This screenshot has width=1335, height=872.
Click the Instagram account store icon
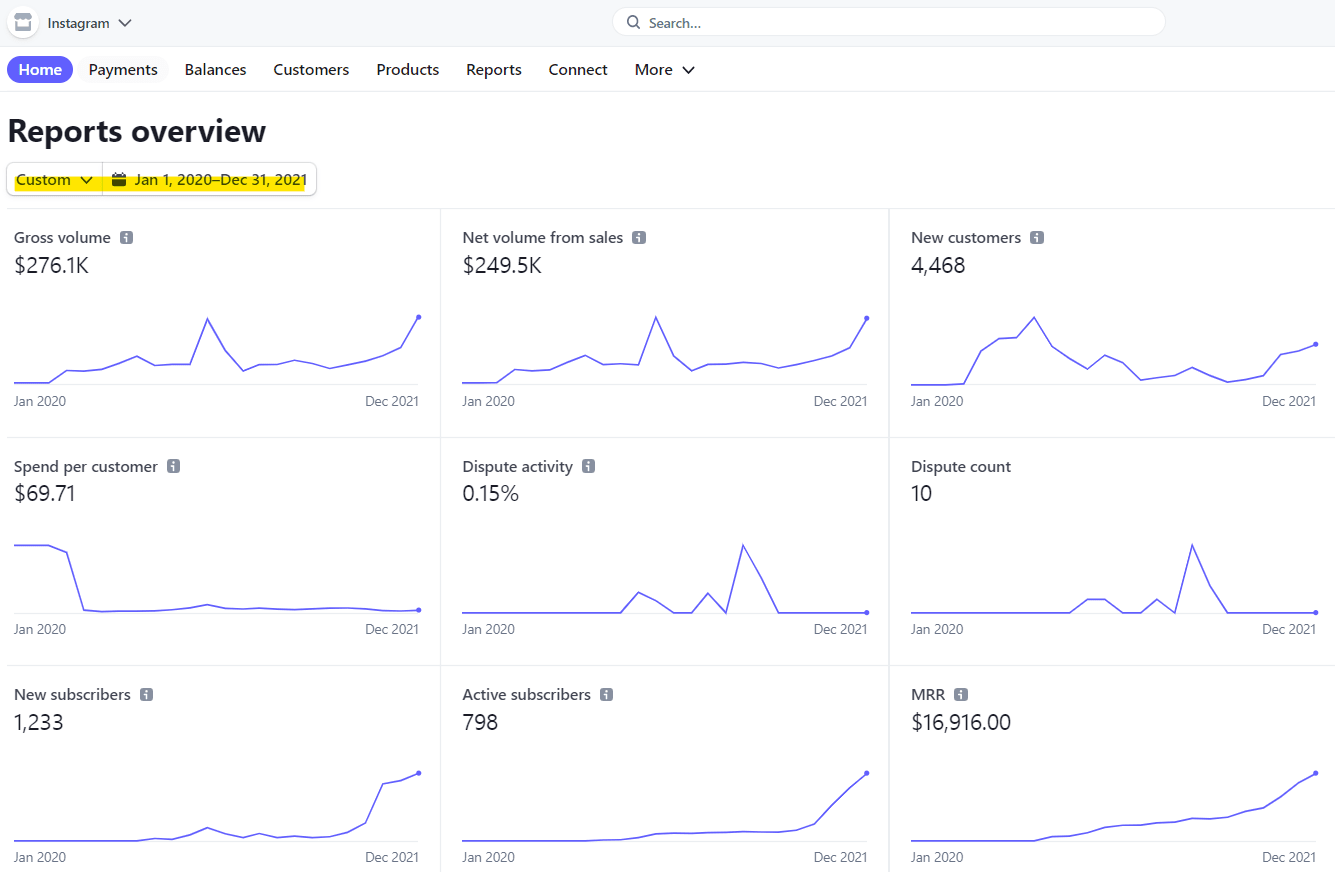pos(23,23)
